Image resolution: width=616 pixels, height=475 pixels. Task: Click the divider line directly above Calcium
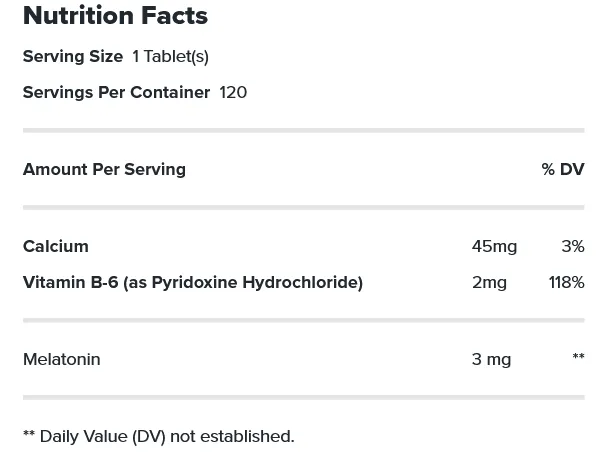point(303,207)
